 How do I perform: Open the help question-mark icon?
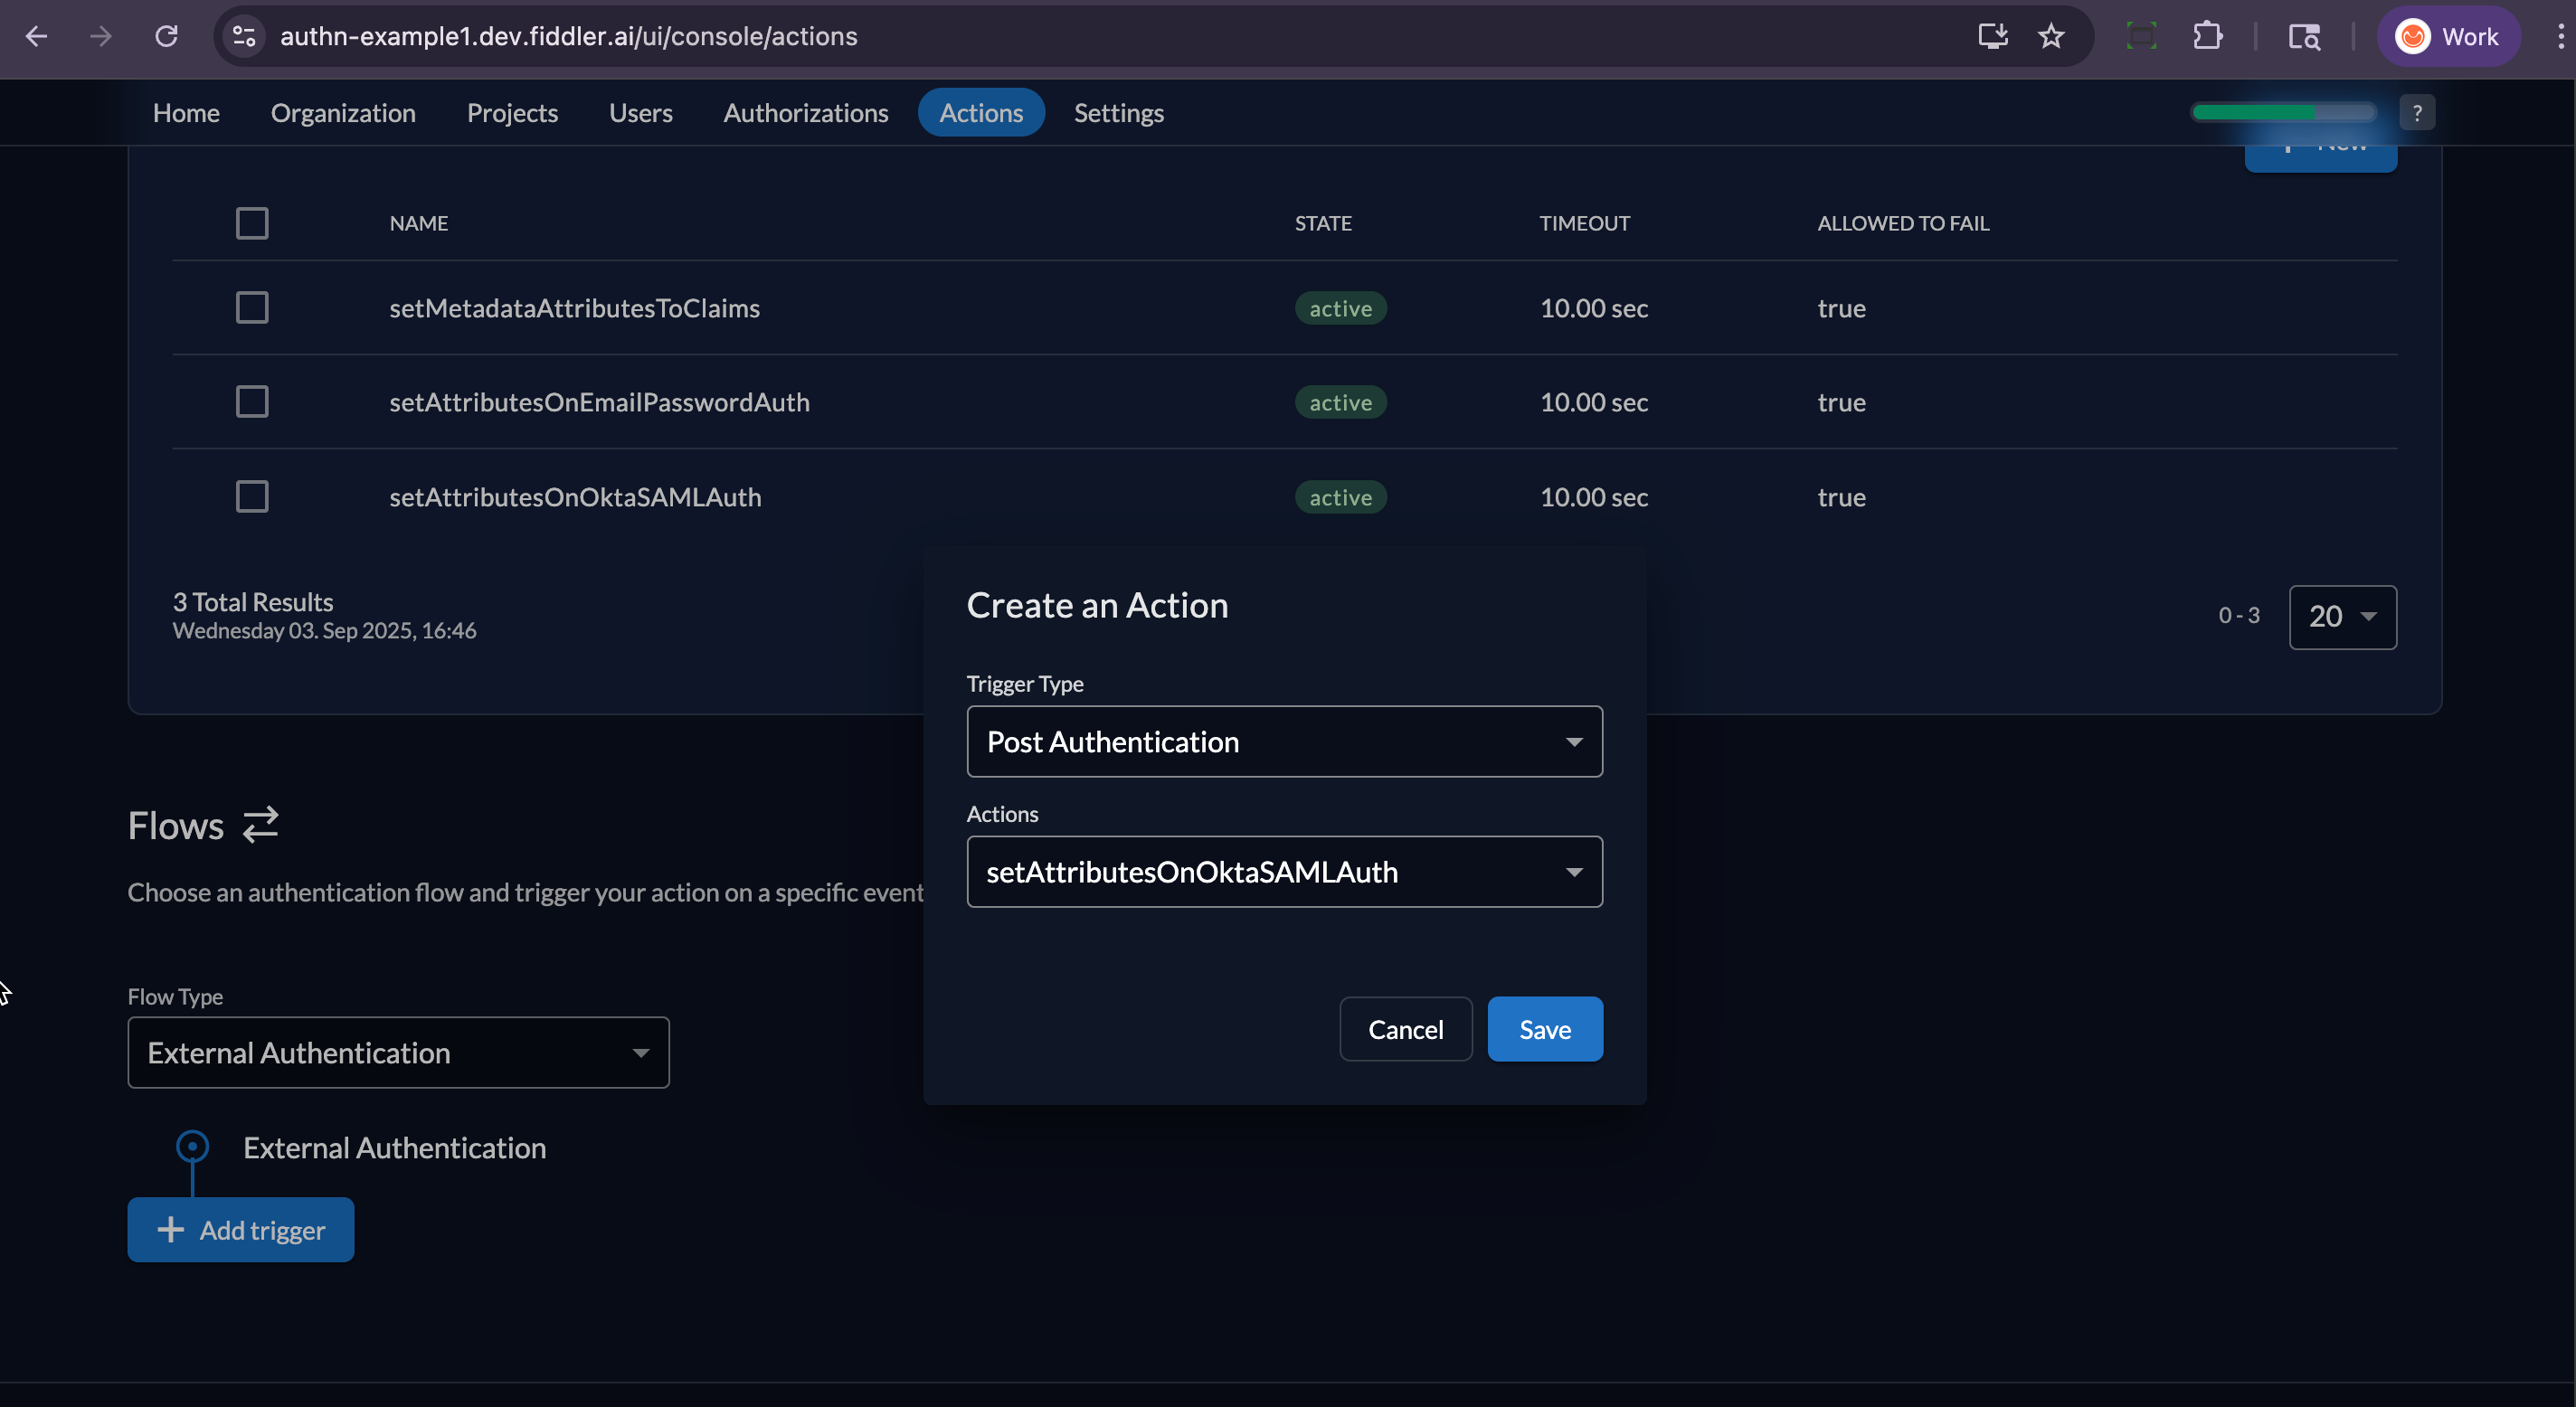[2419, 112]
